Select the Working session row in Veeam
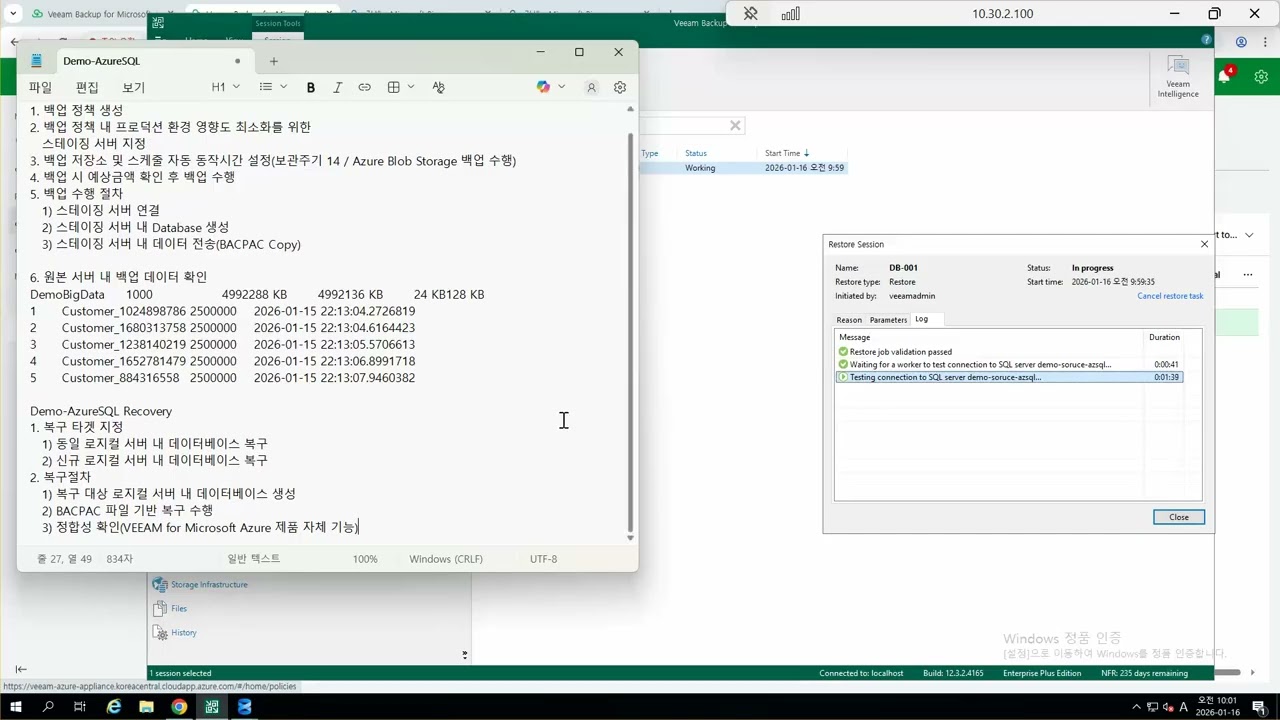The height and width of the screenshot is (720, 1280). 743,168
